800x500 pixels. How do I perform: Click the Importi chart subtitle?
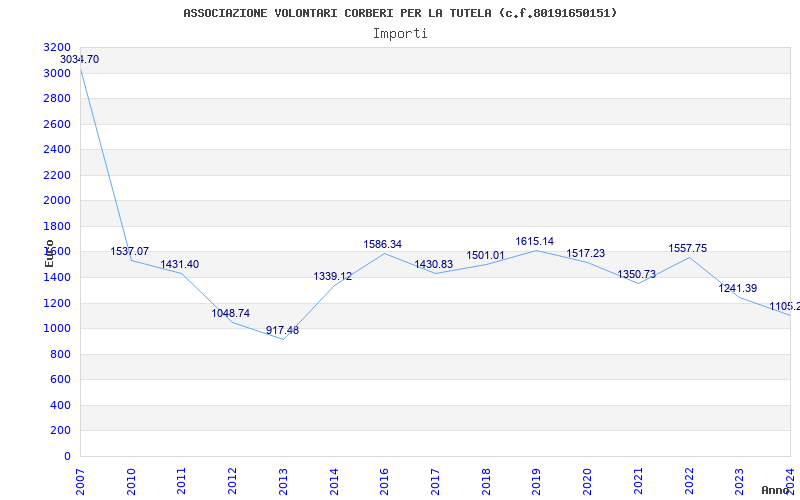(x=400, y=33)
